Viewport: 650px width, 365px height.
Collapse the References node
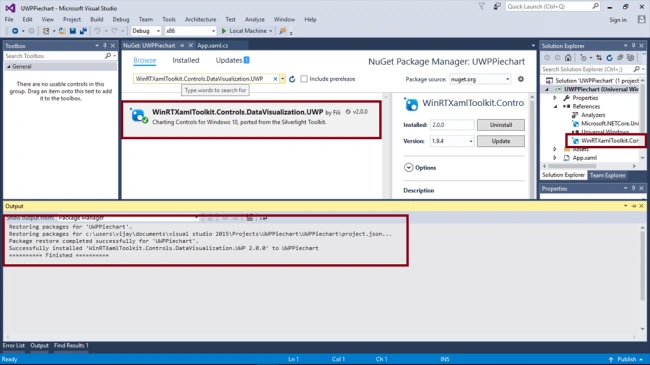(555, 107)
